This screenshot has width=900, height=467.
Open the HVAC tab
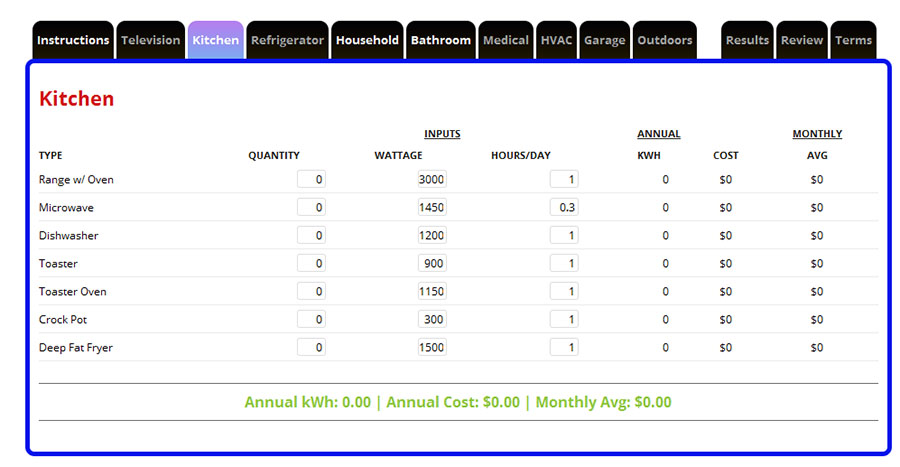(556, 40)
